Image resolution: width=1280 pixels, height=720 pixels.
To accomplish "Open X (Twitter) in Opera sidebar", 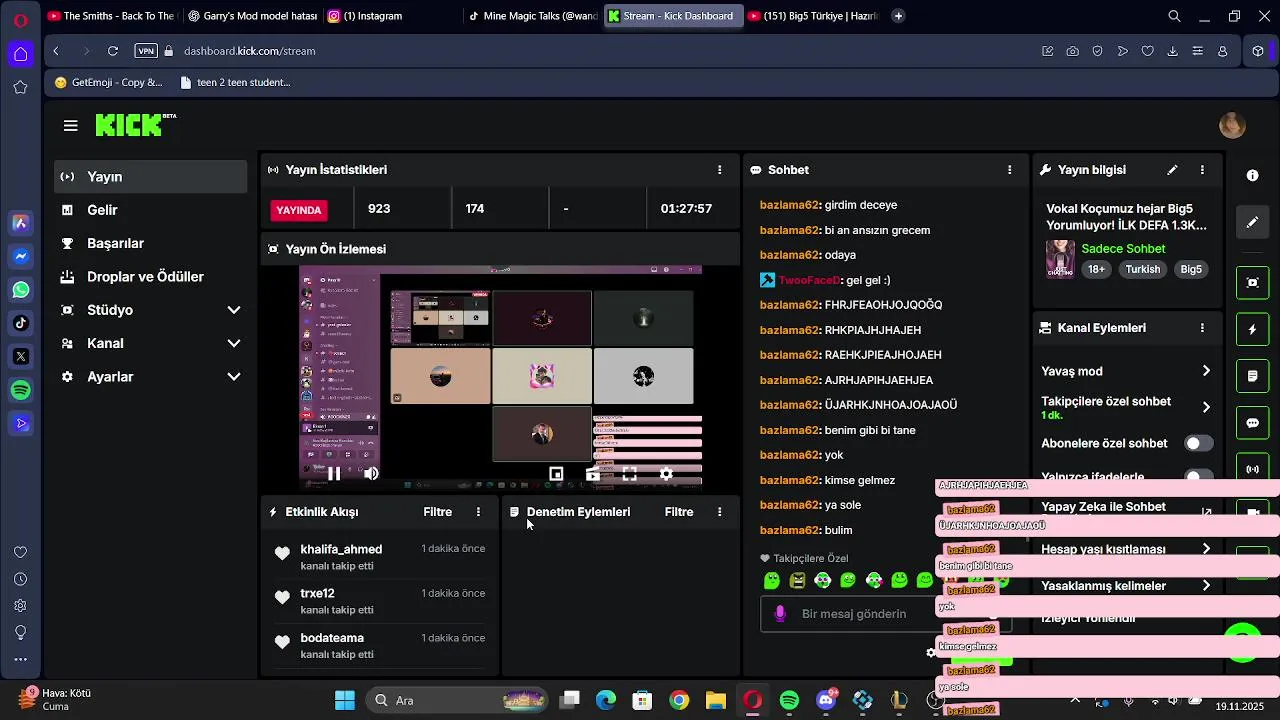I will [20, 356].
